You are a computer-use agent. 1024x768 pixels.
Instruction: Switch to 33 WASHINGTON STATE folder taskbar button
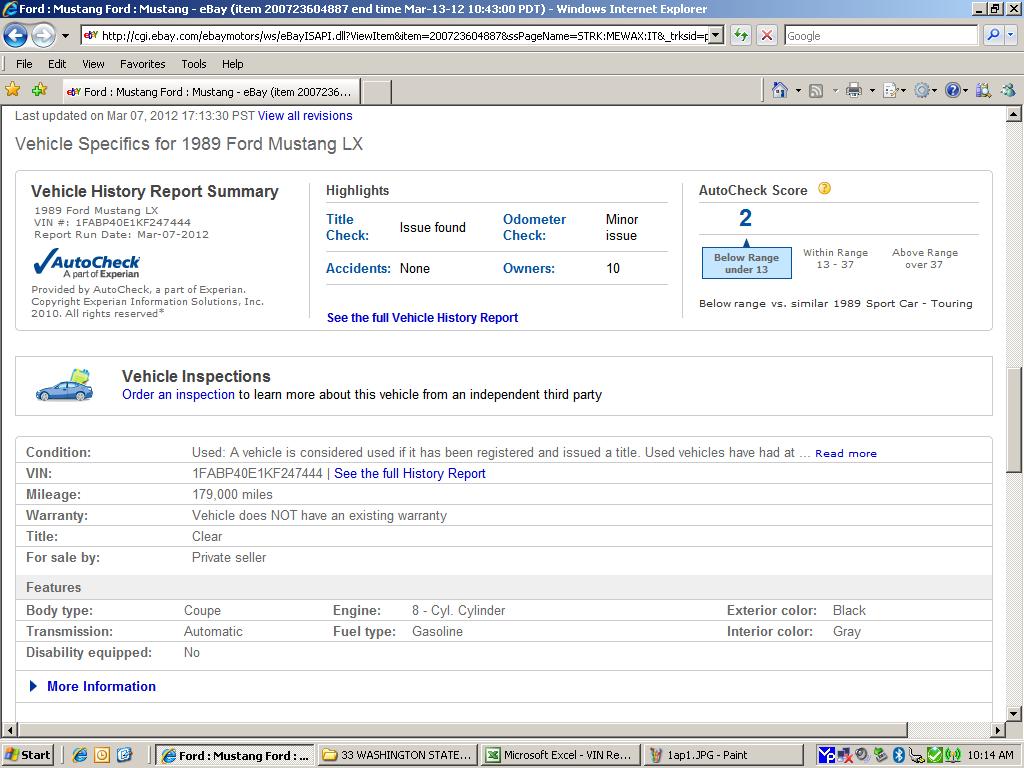tap(398, 755)
